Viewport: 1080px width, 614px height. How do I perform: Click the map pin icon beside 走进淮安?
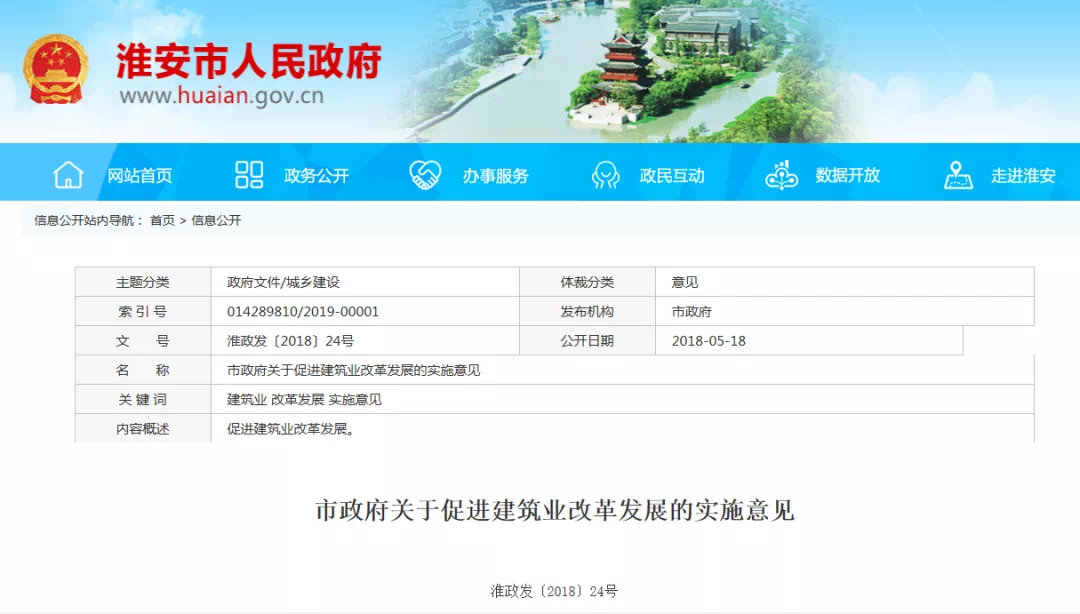[958, 174]
